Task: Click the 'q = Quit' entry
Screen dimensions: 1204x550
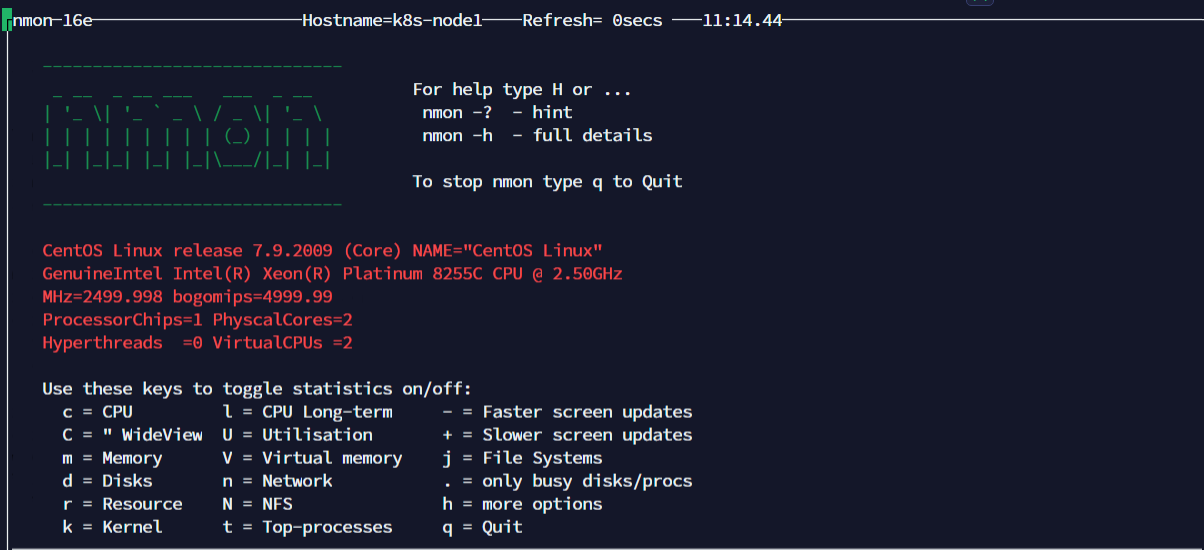Action: tap(482, 527)
